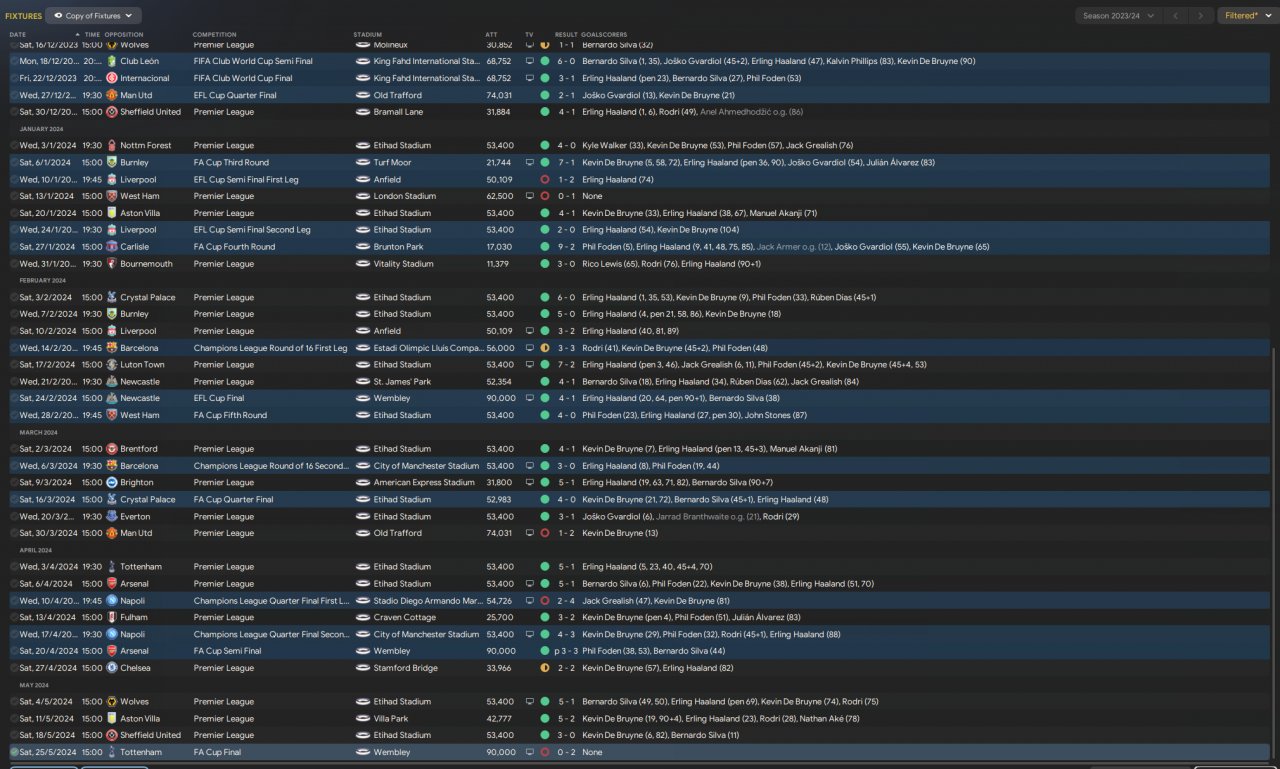Click the Bournemouth club badge
1280x769 pixels.
tap(111, 264)
